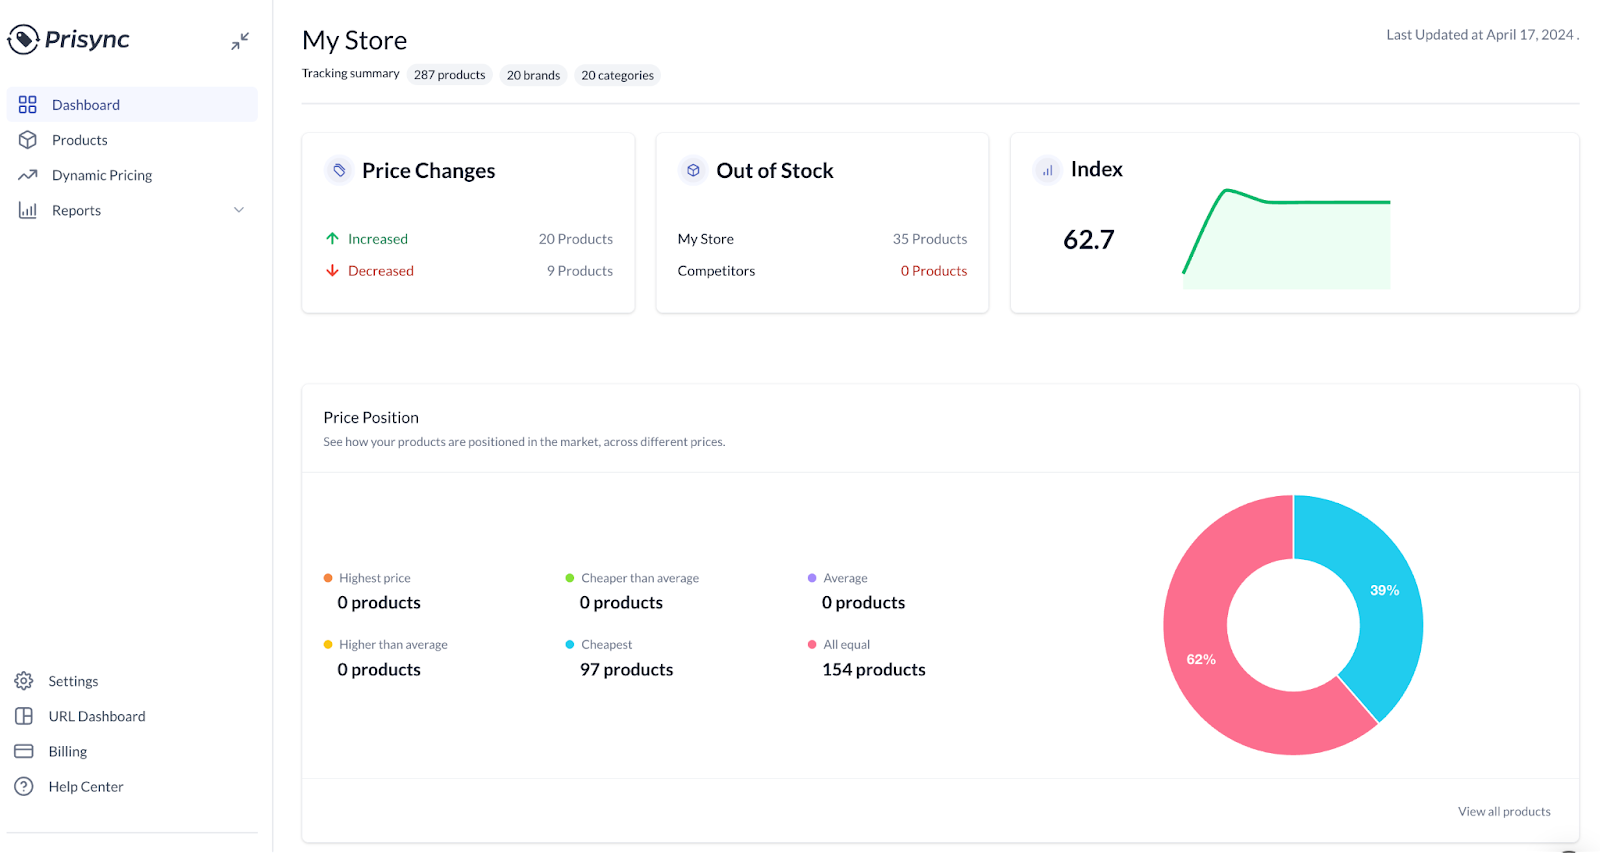Click the green Increased arrow icon
This screenshot has height=853, width=1600.
[x=332, y=238]
